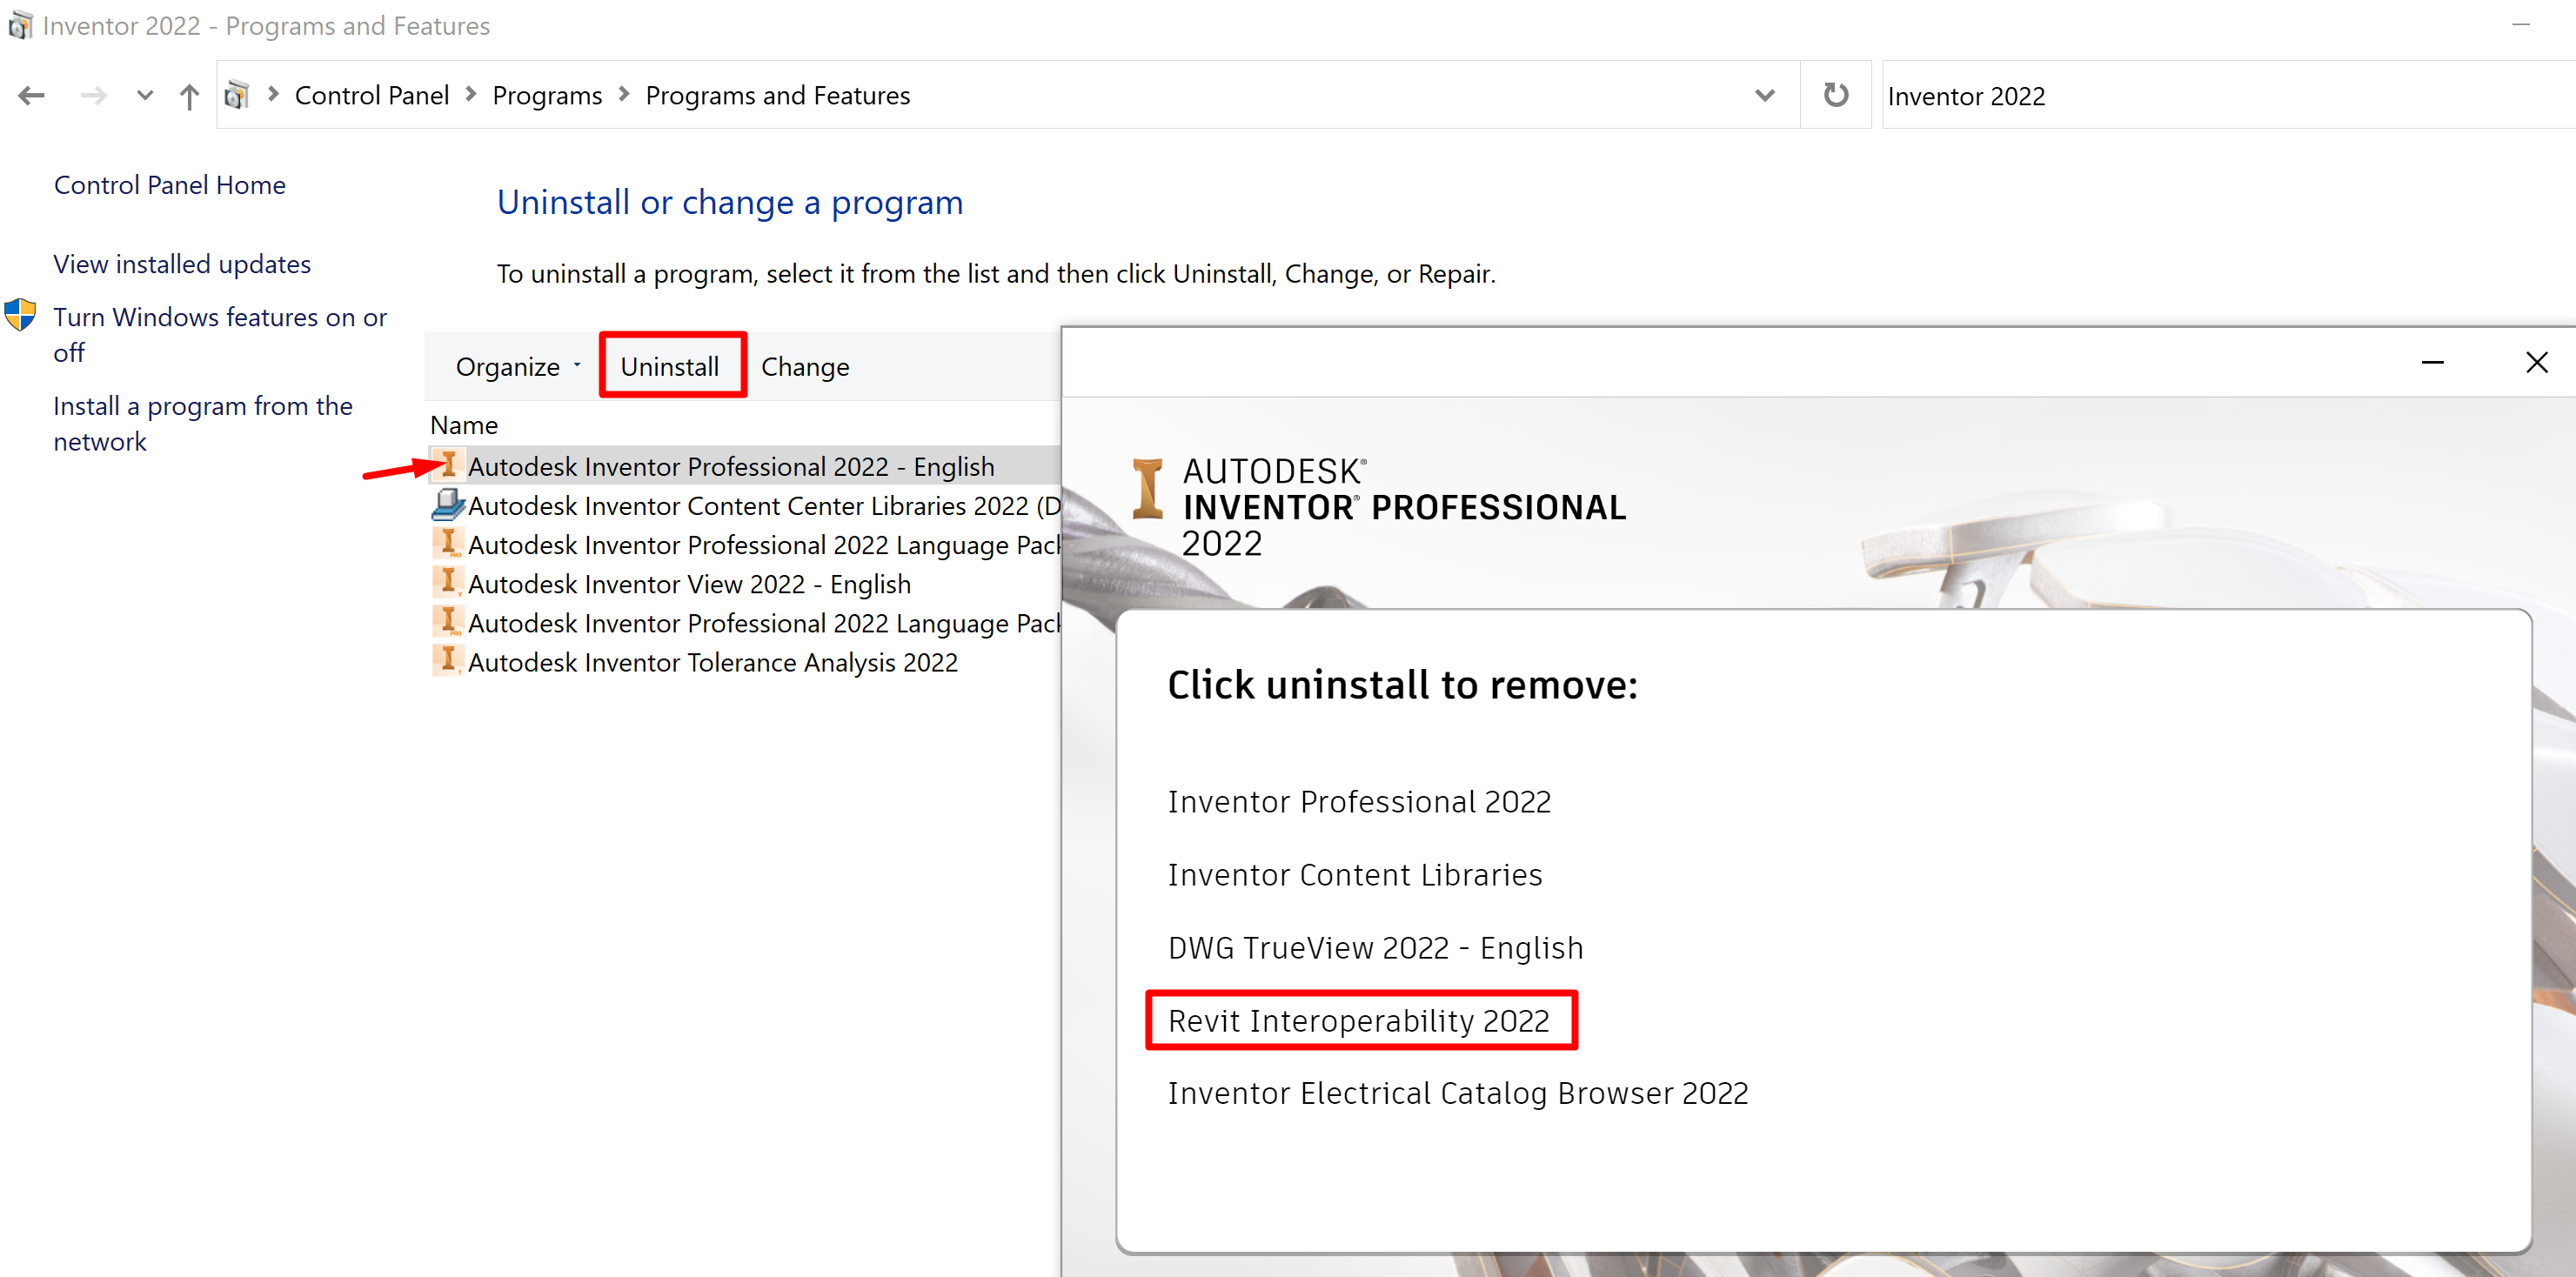Click the Inventor Tolerance Analysis 2022 icon
The image size is (2576, 1277).
click(x=447, y=660)
